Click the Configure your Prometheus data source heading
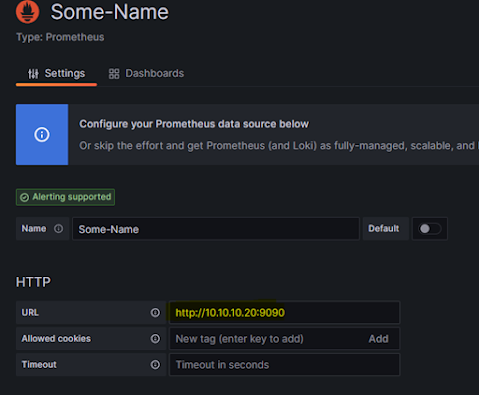The height and width of the screenshot is (395, 479). tap(194, 124)
